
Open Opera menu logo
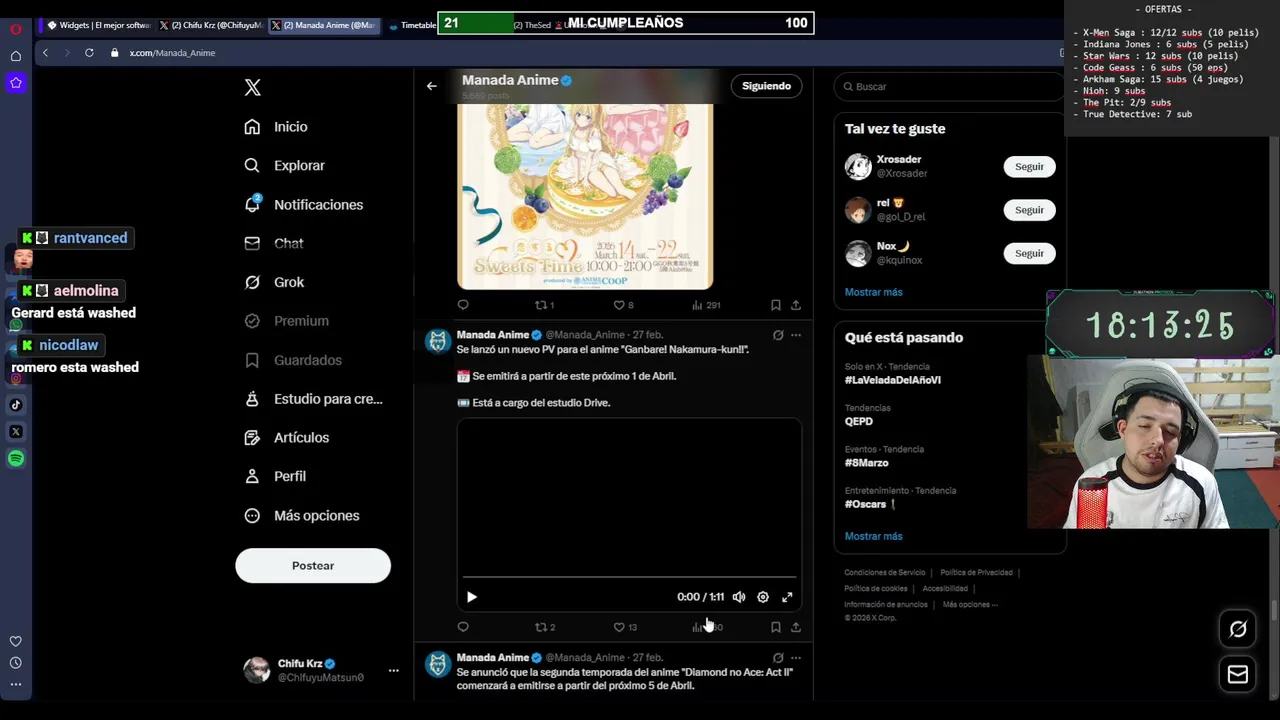coord(16,28)
